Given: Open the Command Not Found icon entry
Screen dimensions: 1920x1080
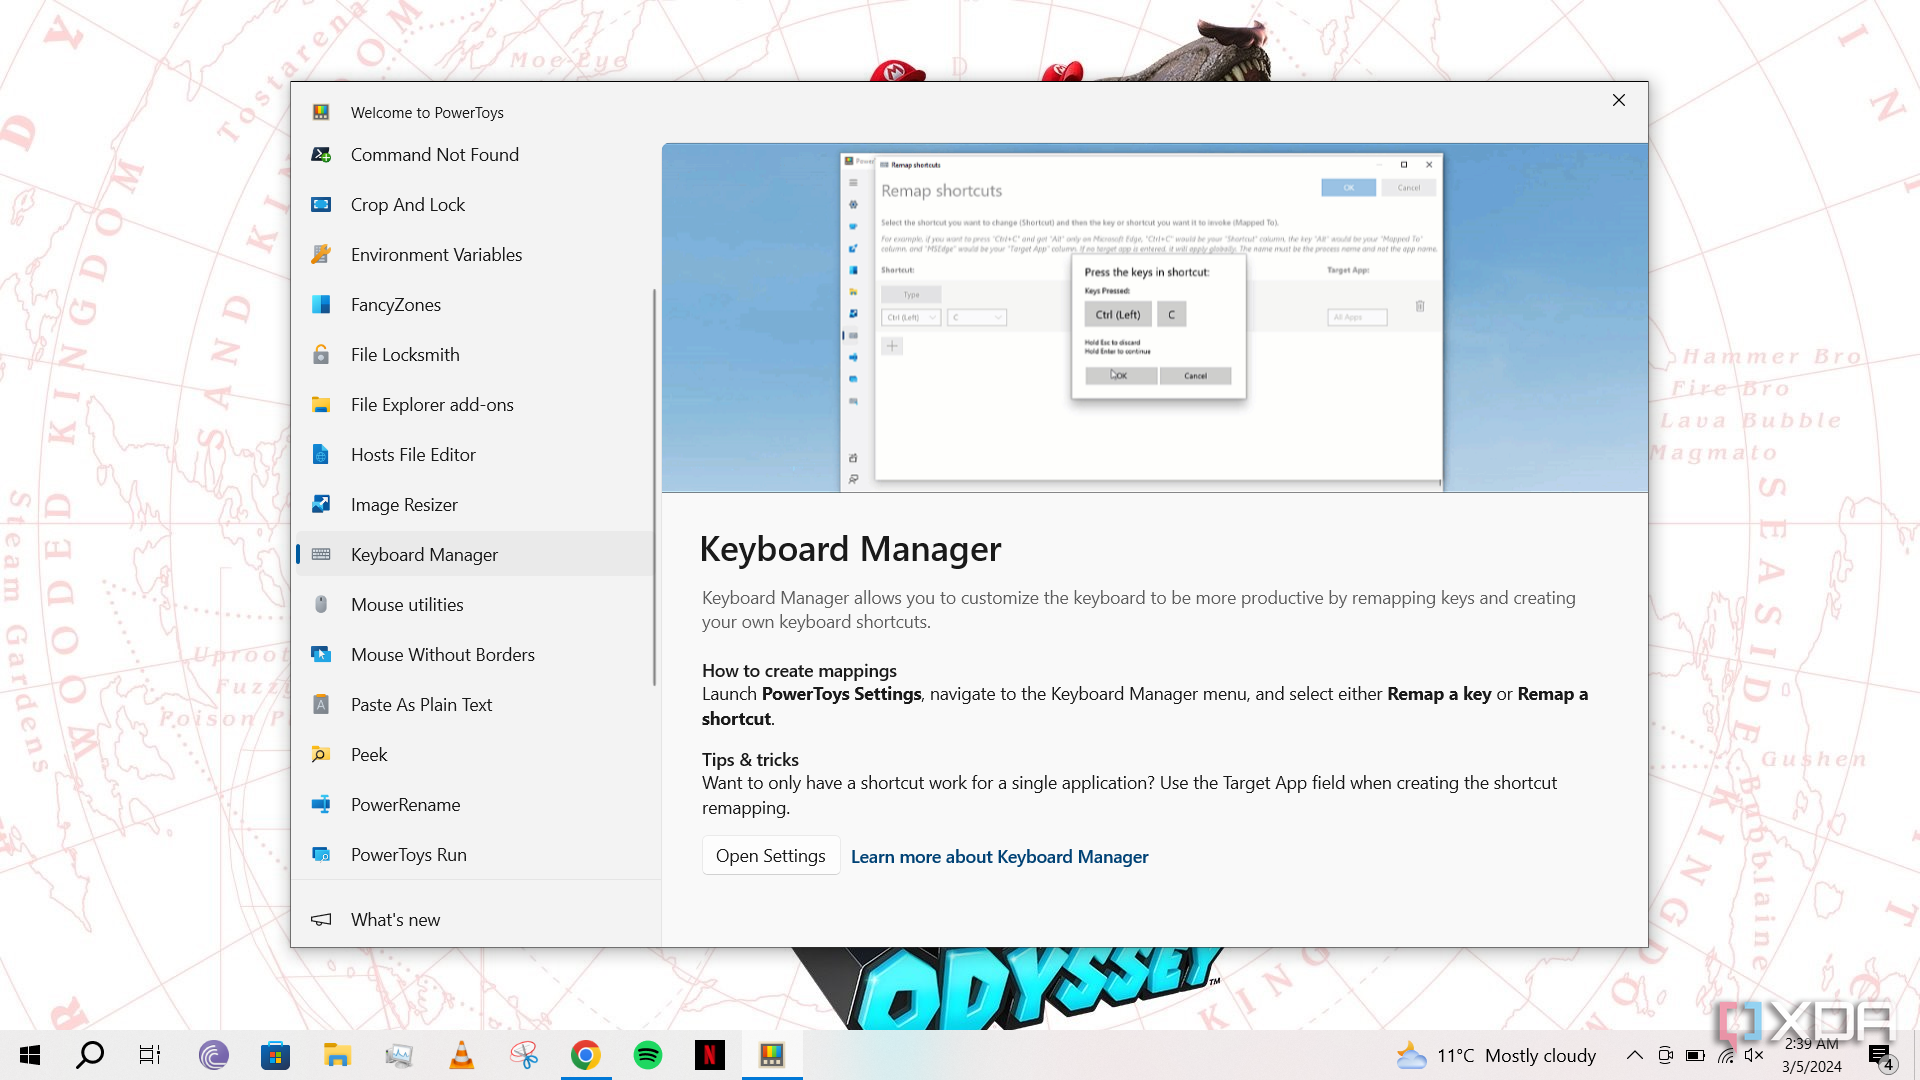Looking at the screenshot, I should click(321, 155).
